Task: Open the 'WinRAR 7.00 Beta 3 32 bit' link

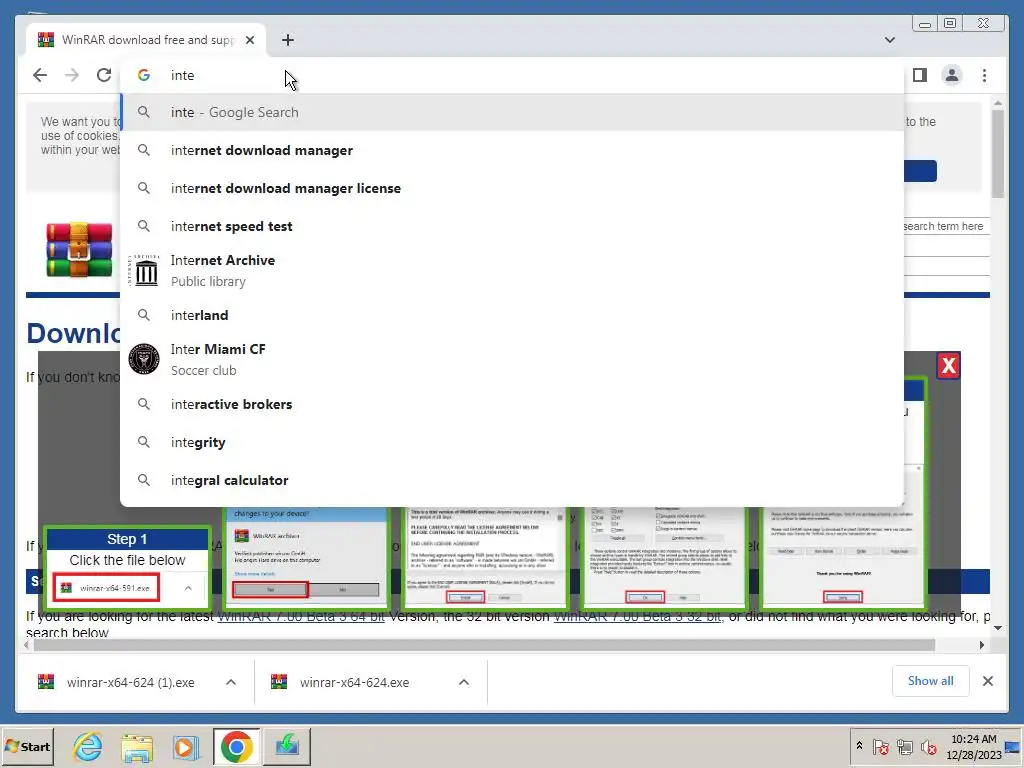Action: click(x=637, y=616)
